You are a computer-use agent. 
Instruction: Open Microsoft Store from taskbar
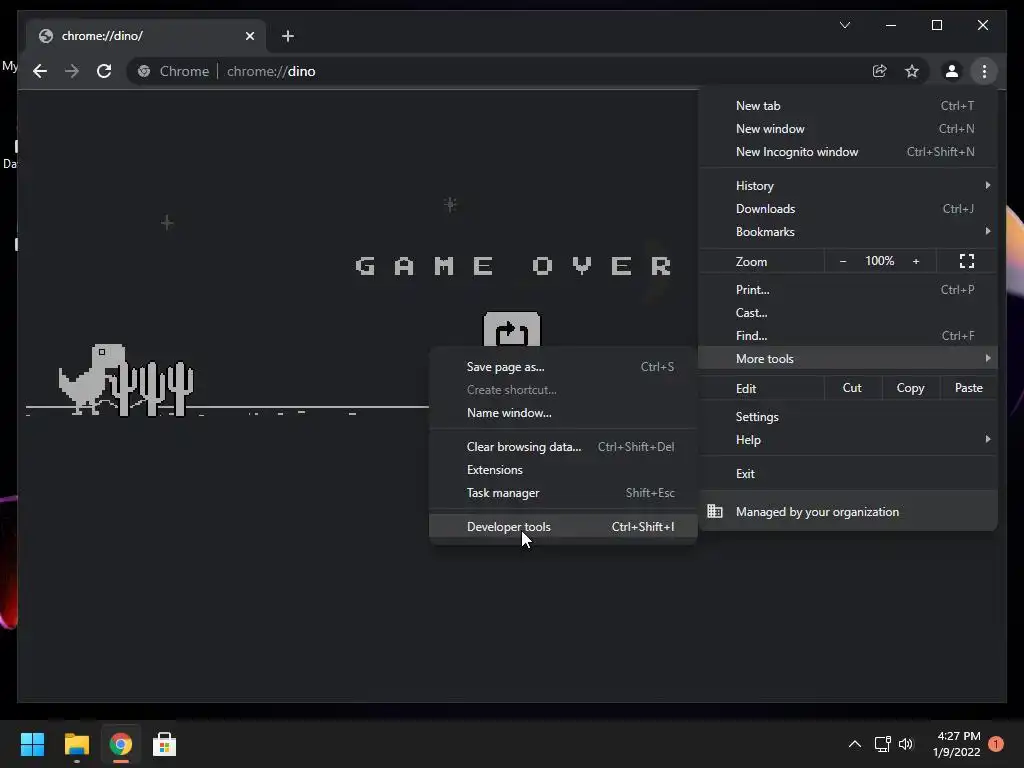click(x=164, y=744)
